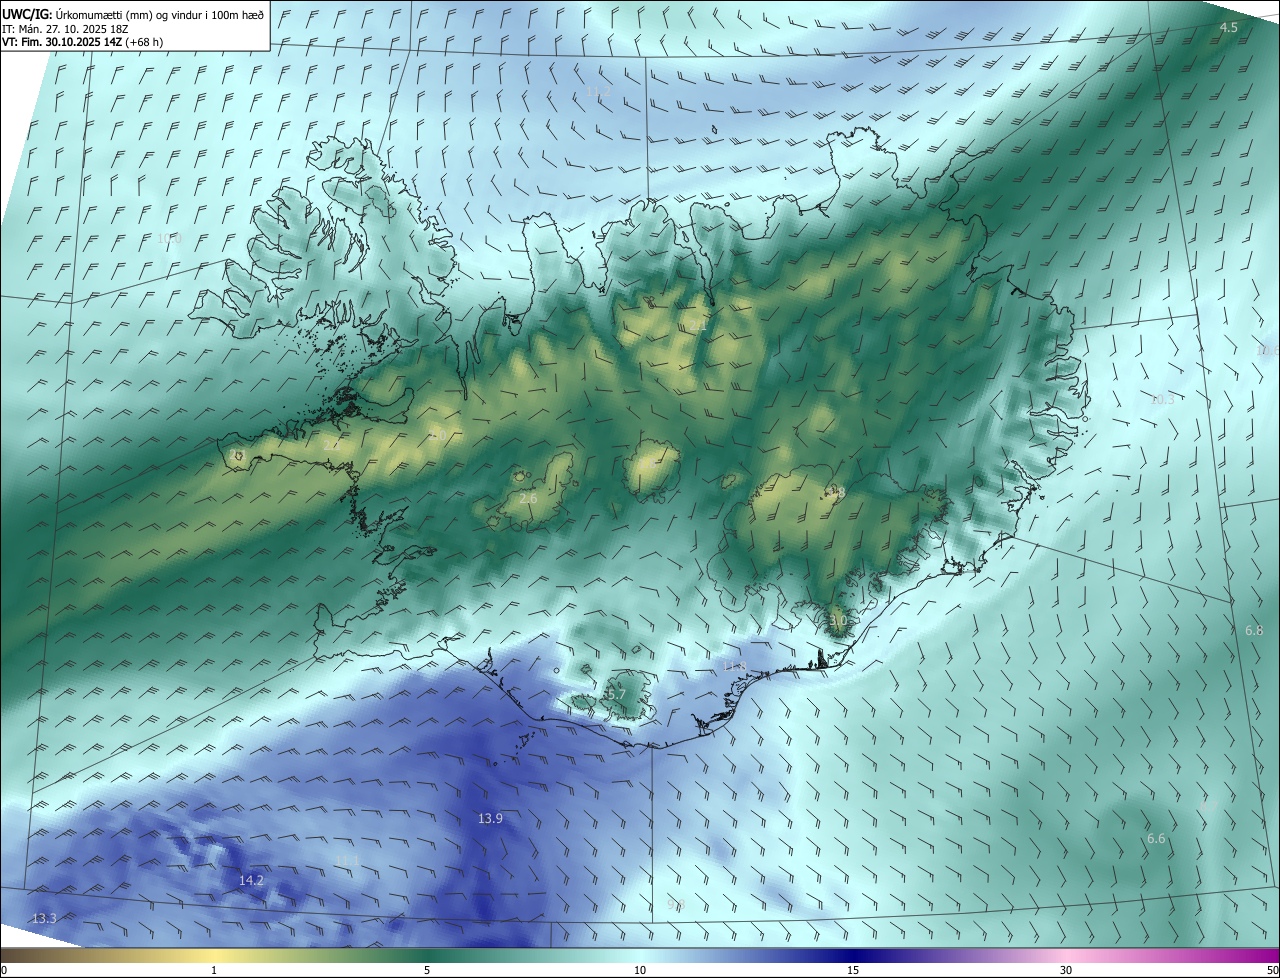Viewport: 1280px width, 978px height.
Task: Click the 2.1 value label in northern Iceland
Action: pos(697,325)
